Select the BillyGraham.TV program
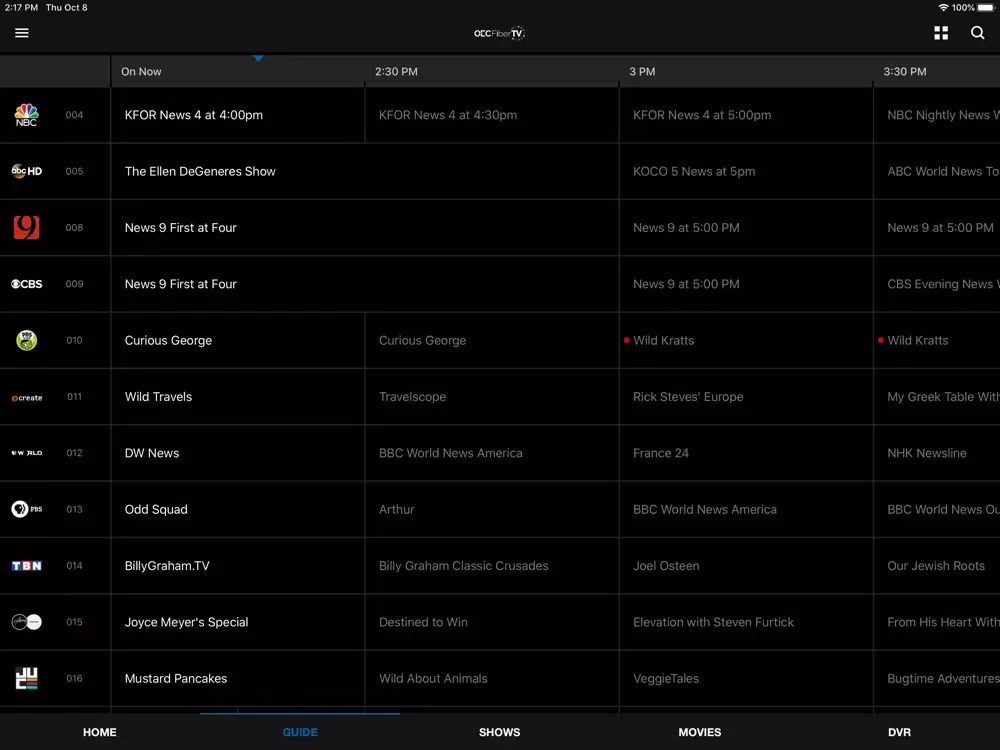Viewport: 1000px width, 750px height. click(x=238, y=566)
